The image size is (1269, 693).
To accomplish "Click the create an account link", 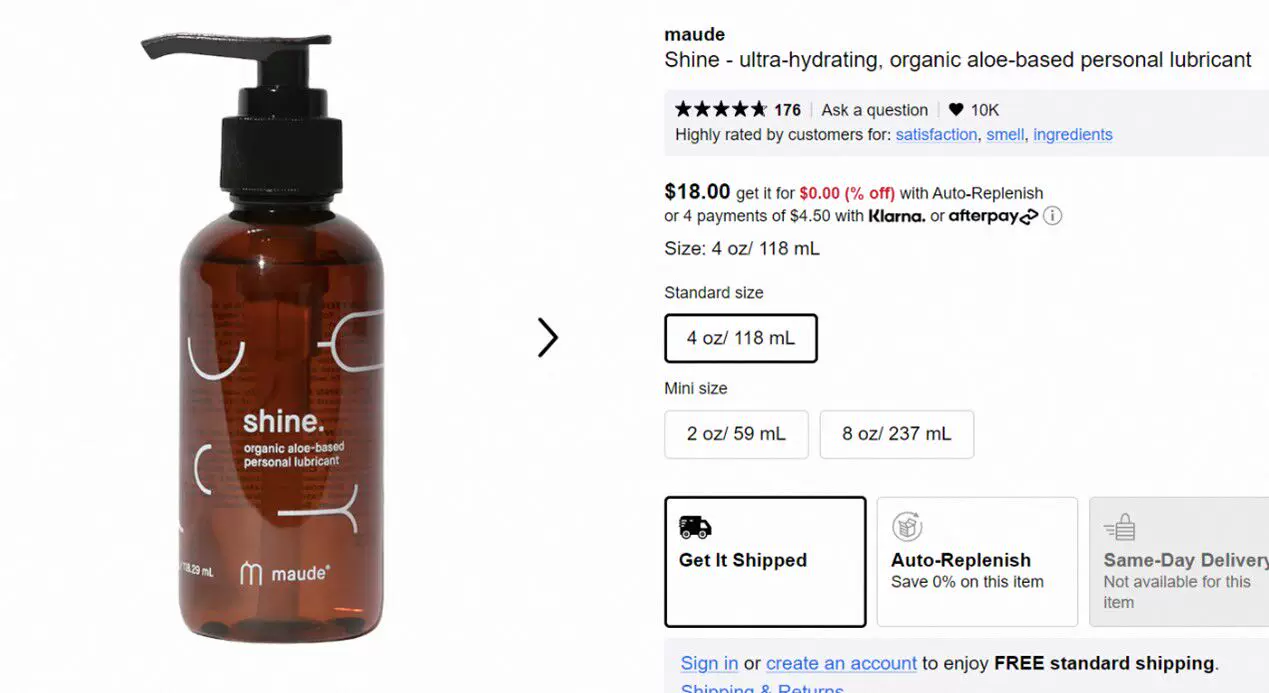I will (841, 663).
